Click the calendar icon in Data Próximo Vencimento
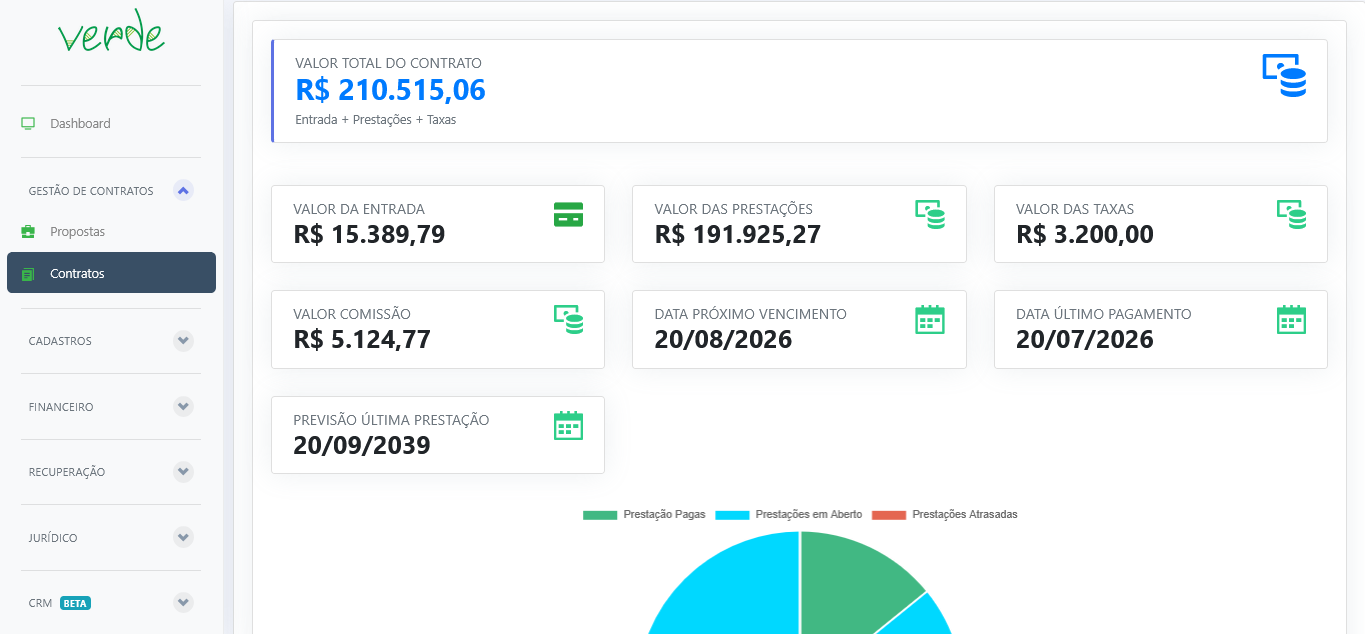Image resolution: width=1365 pixels, height=634 pixels. pos(930,319)
